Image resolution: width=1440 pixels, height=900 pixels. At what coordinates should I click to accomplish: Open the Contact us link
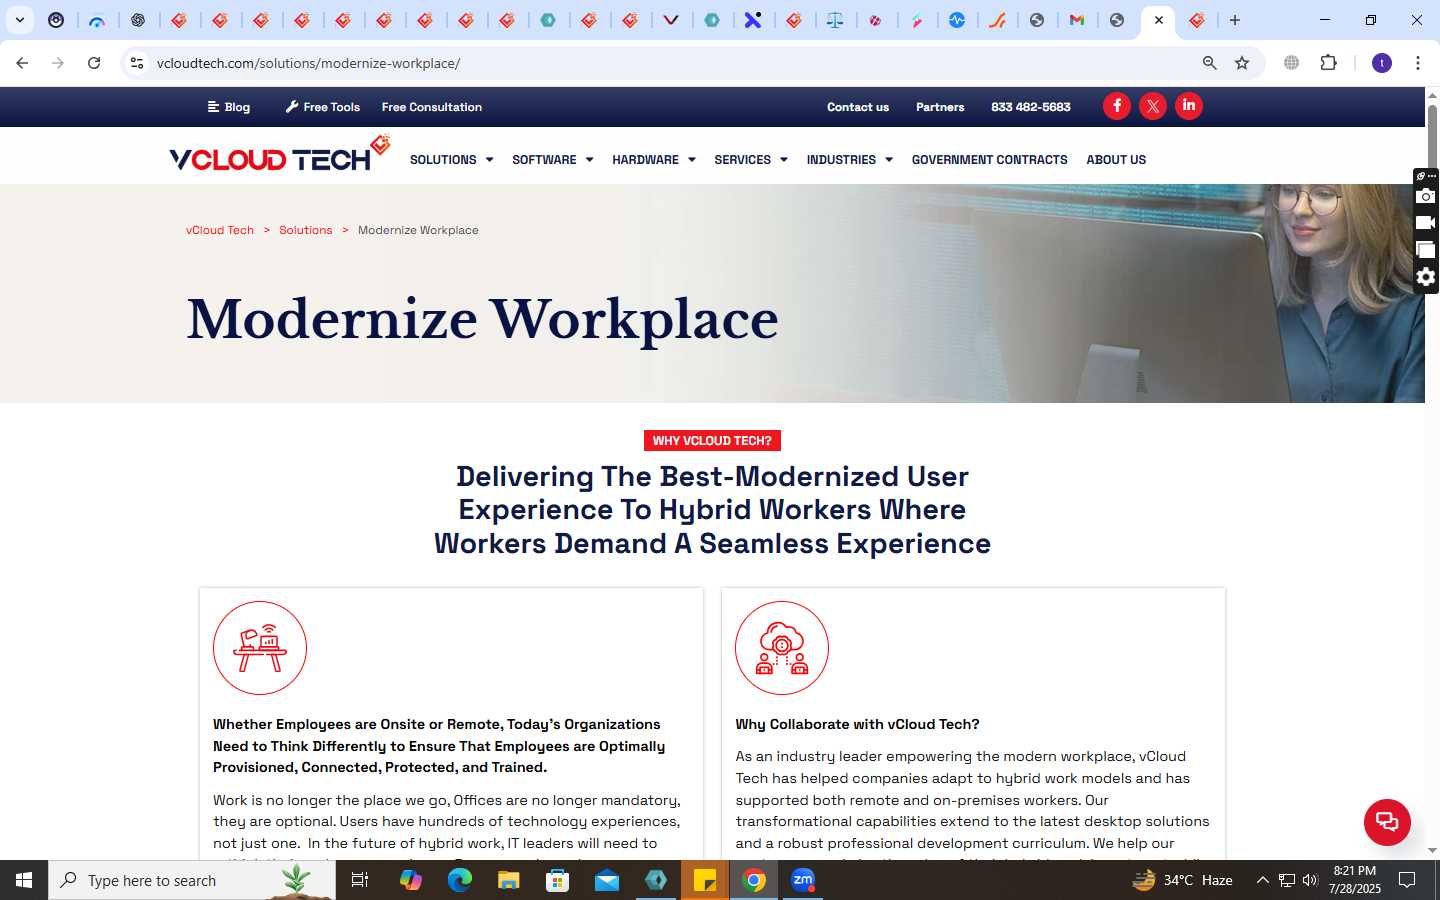(858, 107)
